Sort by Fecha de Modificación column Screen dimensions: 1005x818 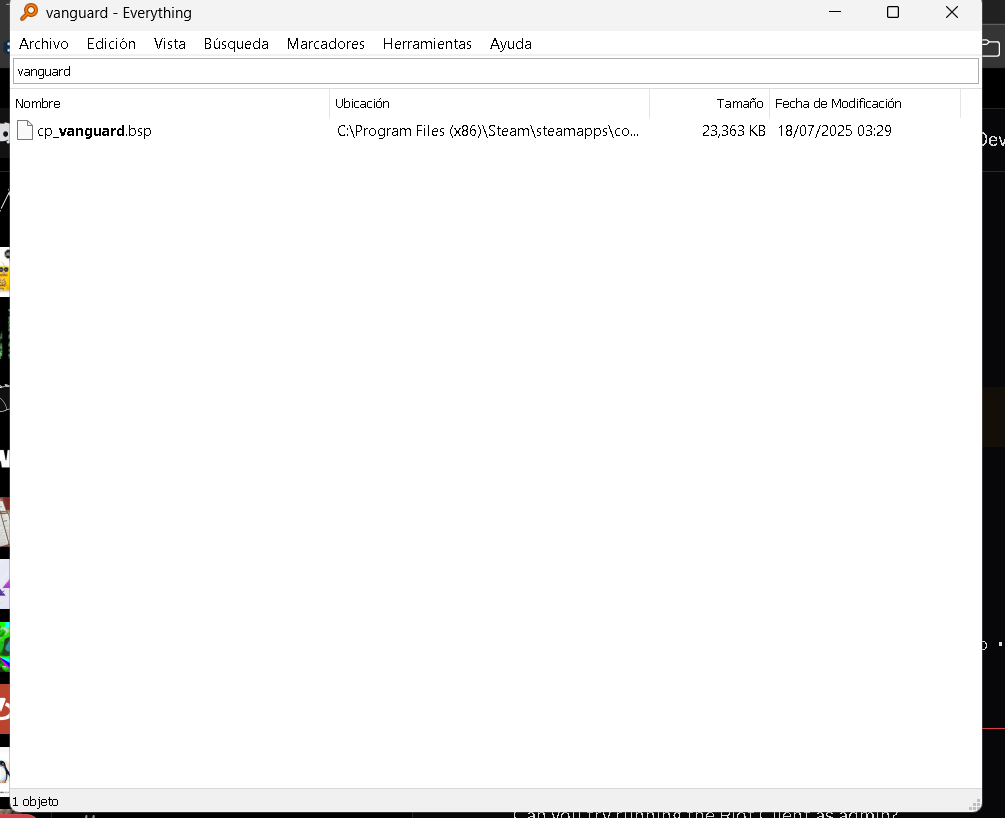[x=865, y=103]
